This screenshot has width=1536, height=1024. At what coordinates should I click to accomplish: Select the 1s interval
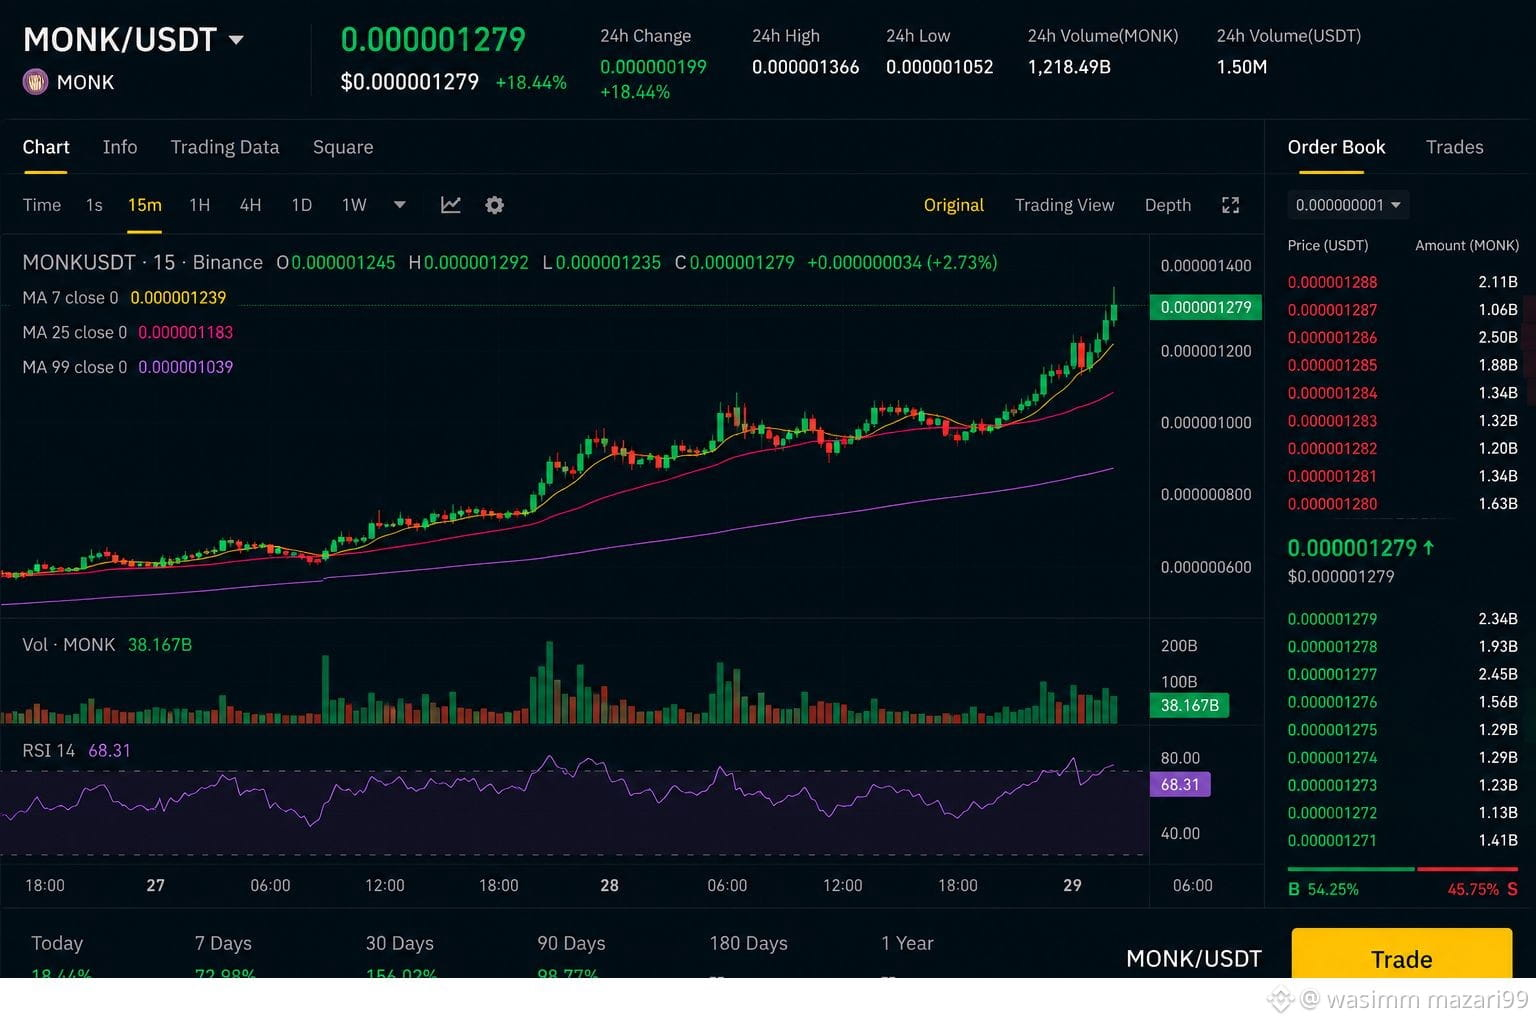(94, 205)
